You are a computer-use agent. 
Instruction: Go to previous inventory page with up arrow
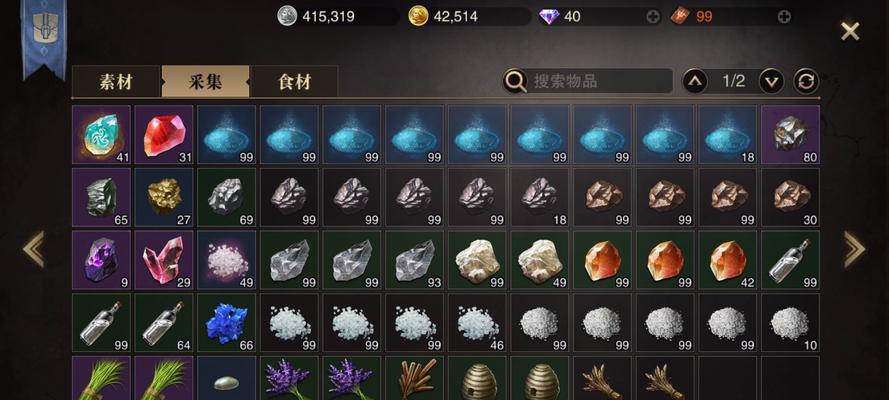[695, 82]
